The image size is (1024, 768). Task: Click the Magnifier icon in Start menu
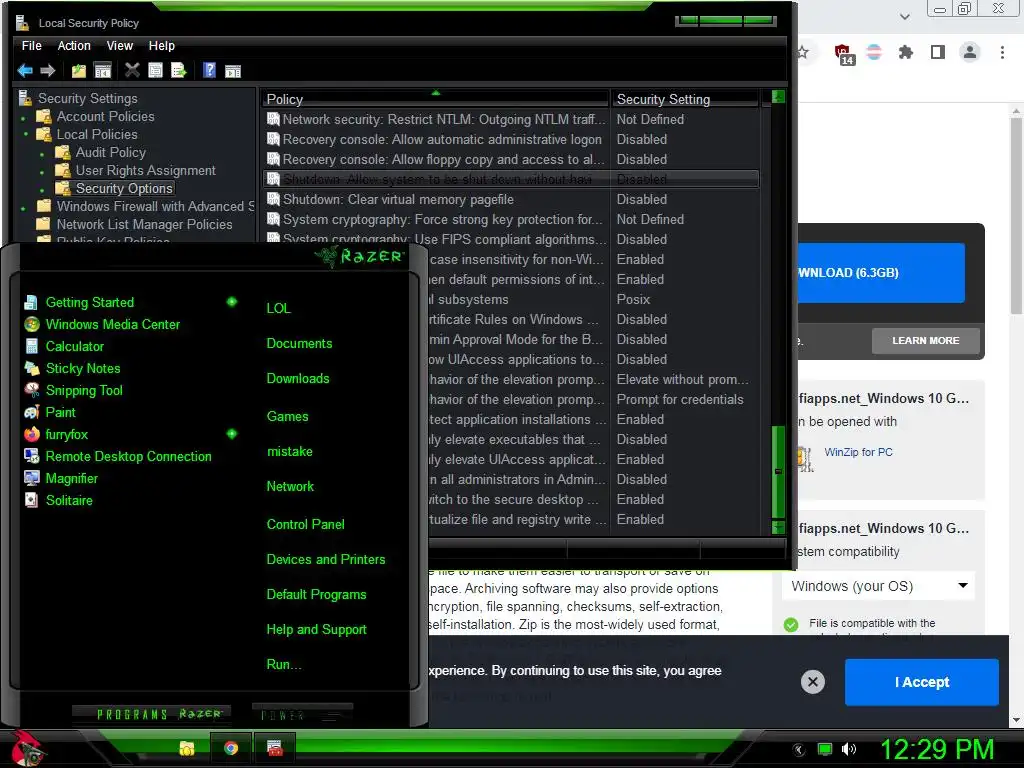point(31,478)
